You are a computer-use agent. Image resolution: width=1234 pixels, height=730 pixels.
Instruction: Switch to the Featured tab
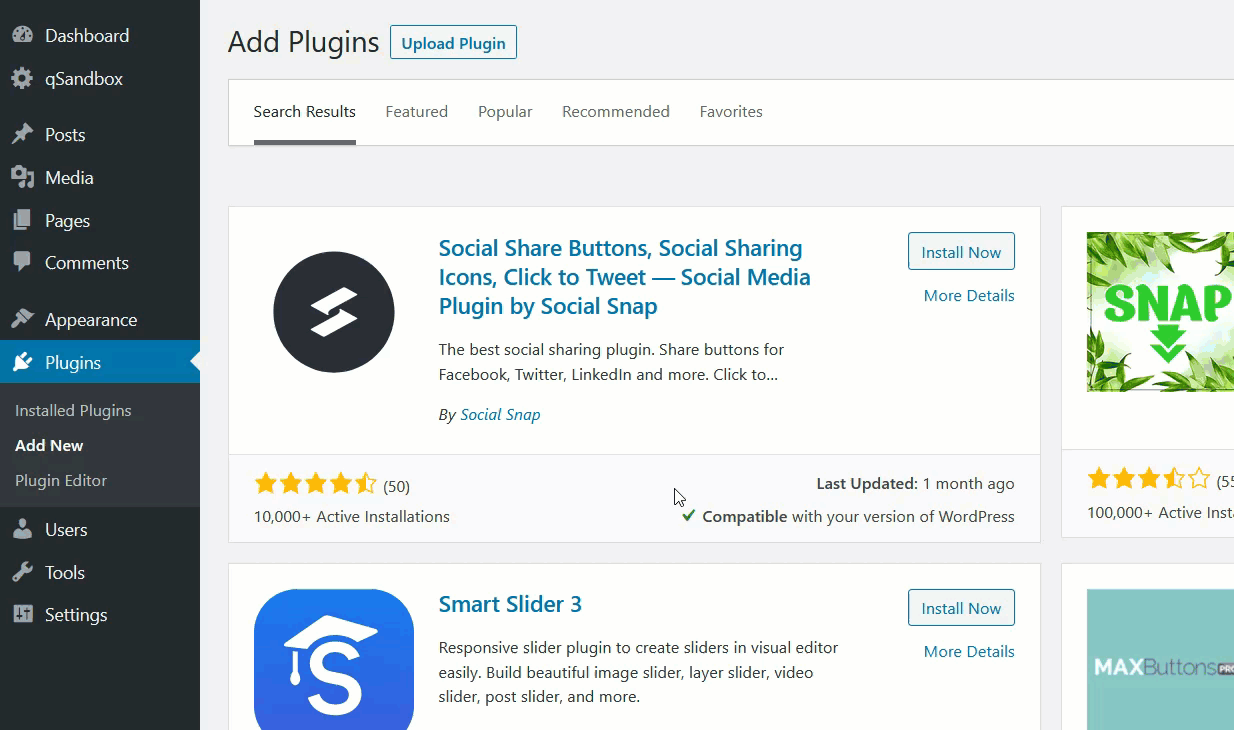pyautogui.click(x=416, y=111)
